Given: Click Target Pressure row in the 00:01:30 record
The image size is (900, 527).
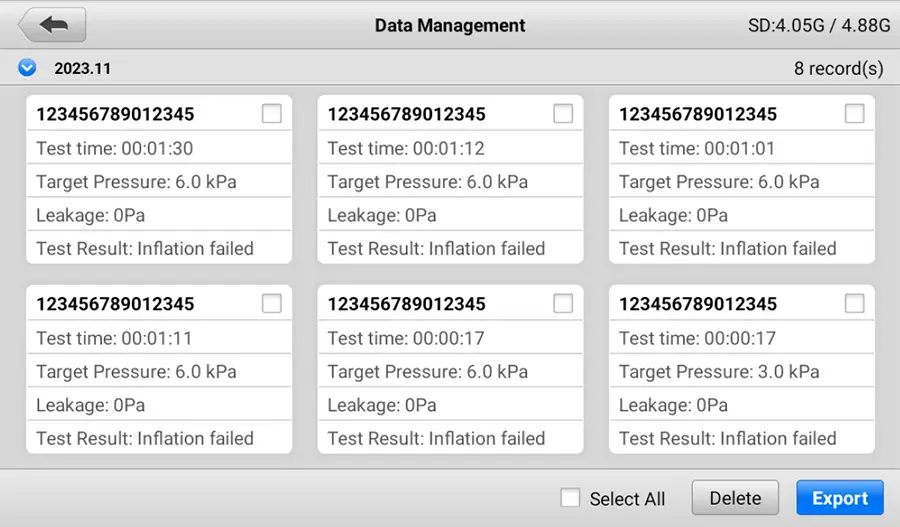Looking at the screenshot, I should [x=159, y=181].
